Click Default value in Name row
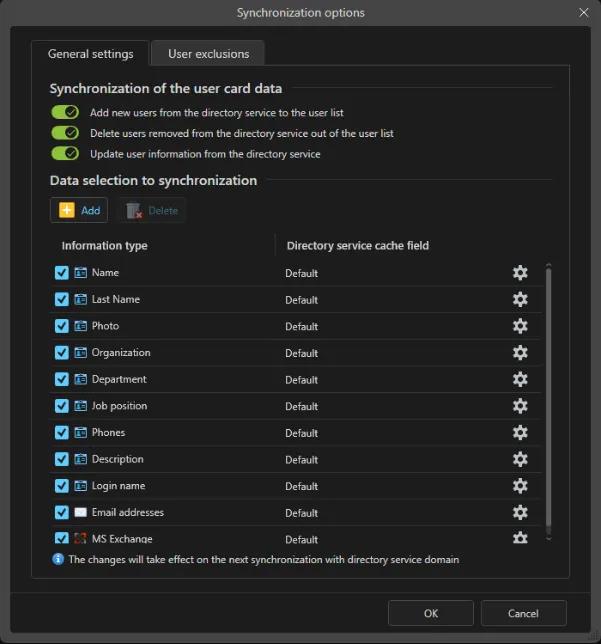The width and height of the screenshot is (601, 644). click(302, 274)
